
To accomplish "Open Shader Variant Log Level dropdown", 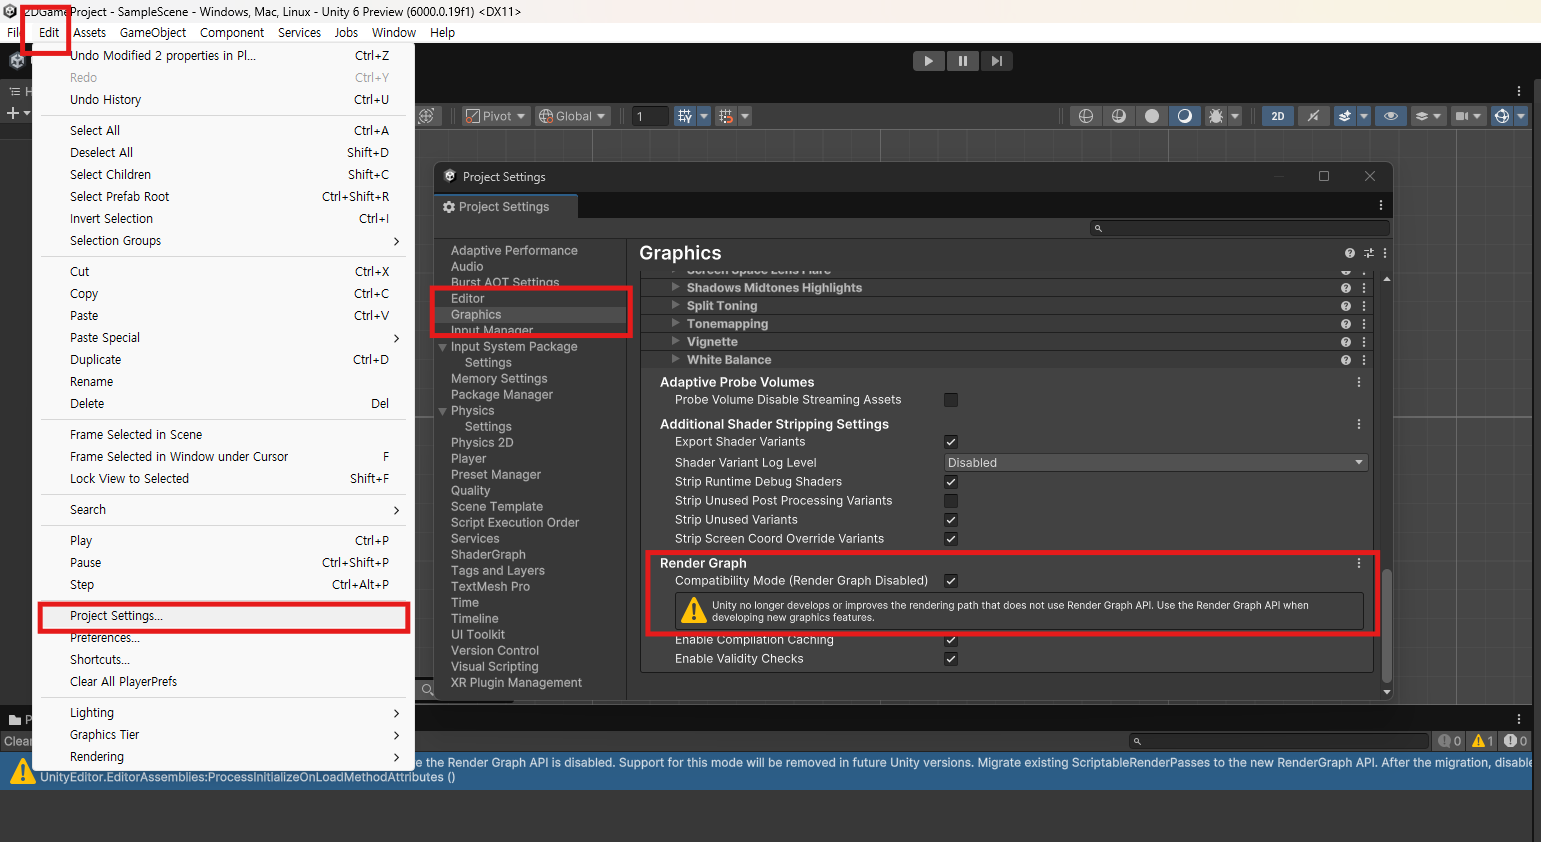I will click(1156, 462).
